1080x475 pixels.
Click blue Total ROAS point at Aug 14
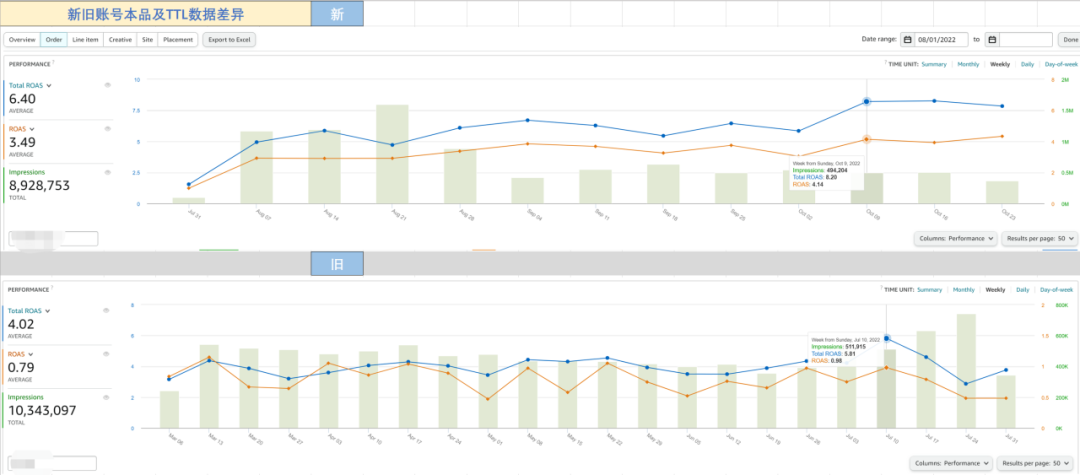324,131
